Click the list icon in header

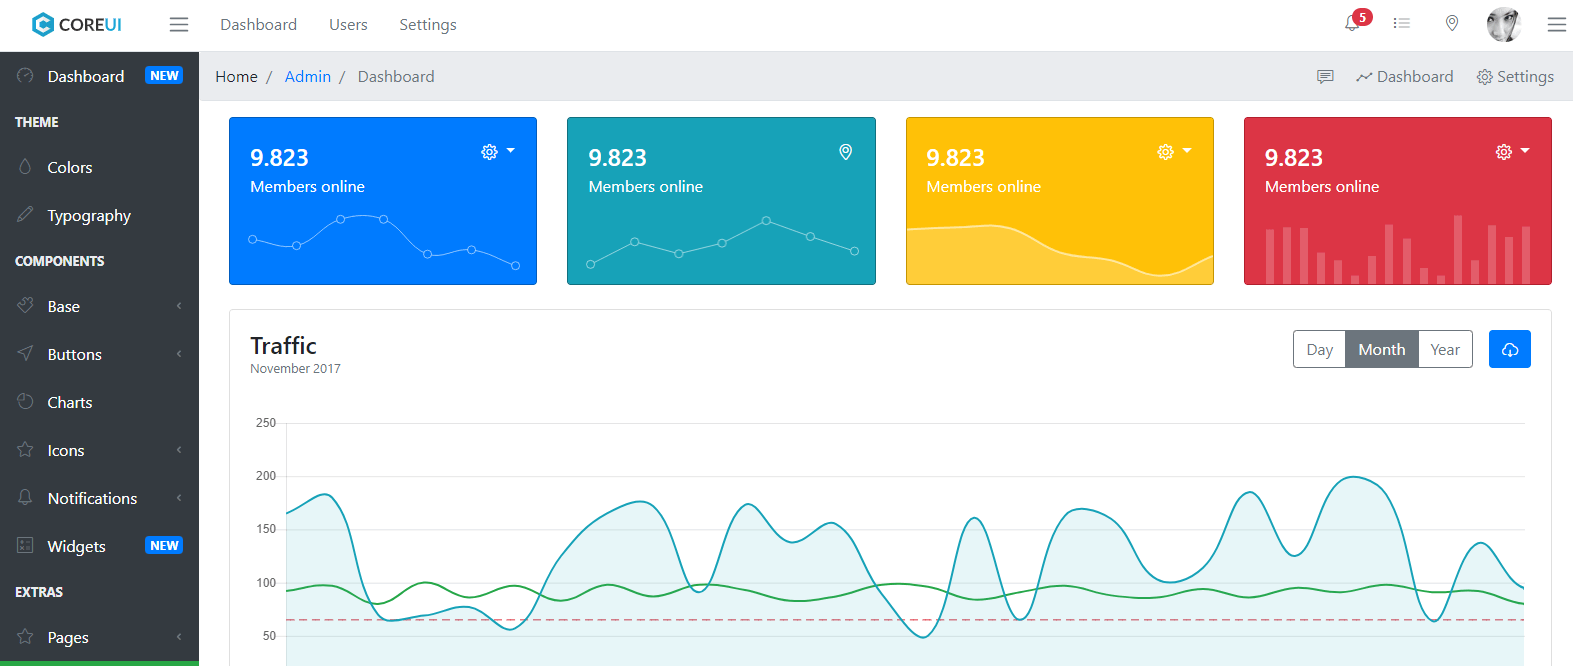tap(1402, 24)
